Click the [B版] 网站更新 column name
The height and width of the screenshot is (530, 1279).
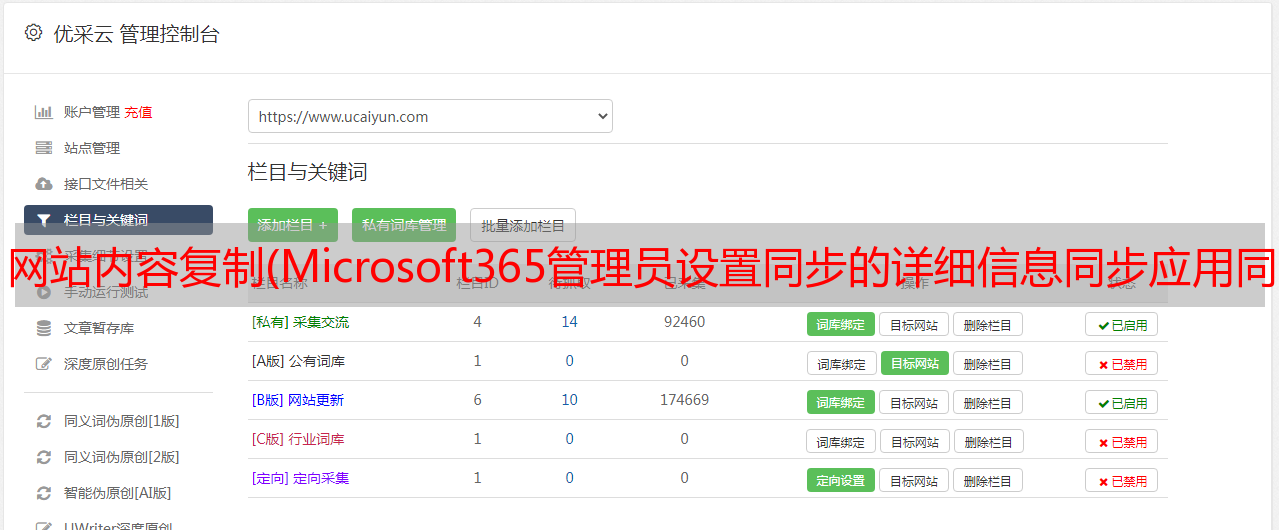[297, 400]
